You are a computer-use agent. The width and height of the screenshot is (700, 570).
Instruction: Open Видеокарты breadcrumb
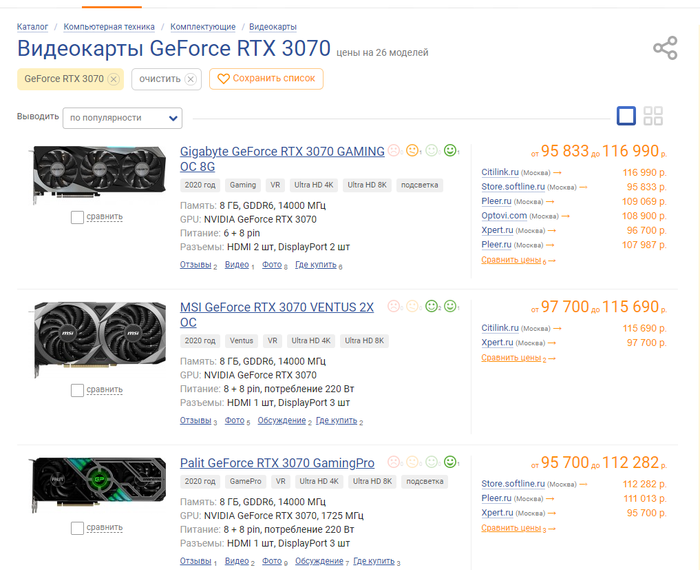point(273,27)
